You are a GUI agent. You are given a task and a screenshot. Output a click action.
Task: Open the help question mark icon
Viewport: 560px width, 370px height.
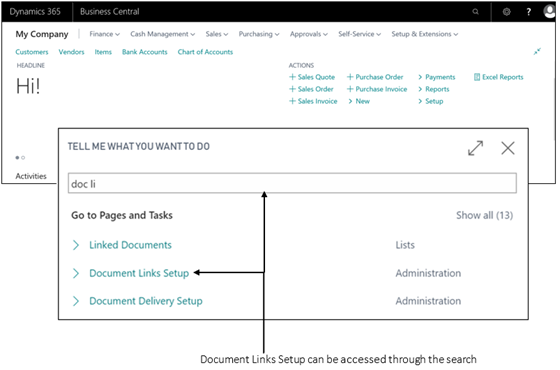click(x=529, y=12)
